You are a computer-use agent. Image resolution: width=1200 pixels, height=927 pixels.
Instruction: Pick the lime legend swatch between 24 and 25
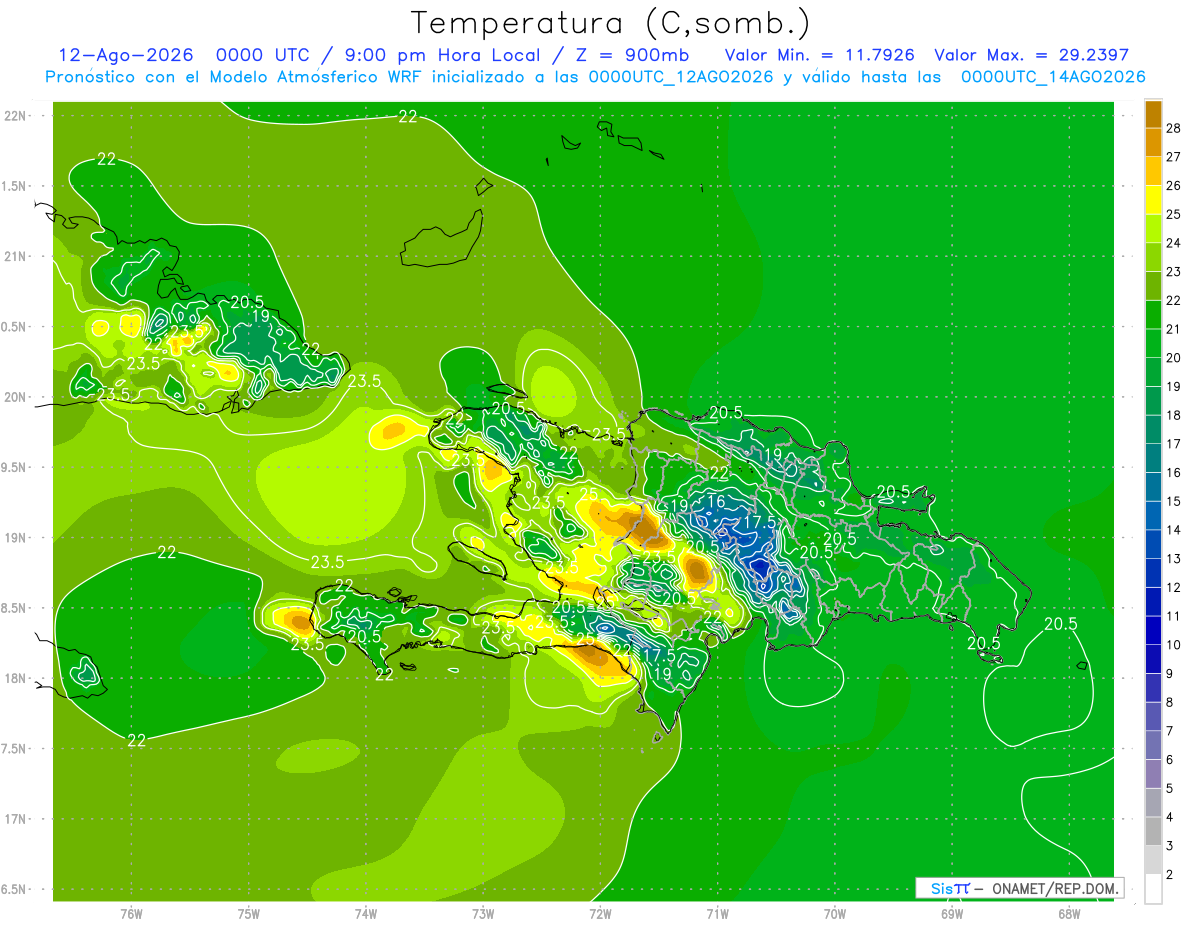(1153, 229)
